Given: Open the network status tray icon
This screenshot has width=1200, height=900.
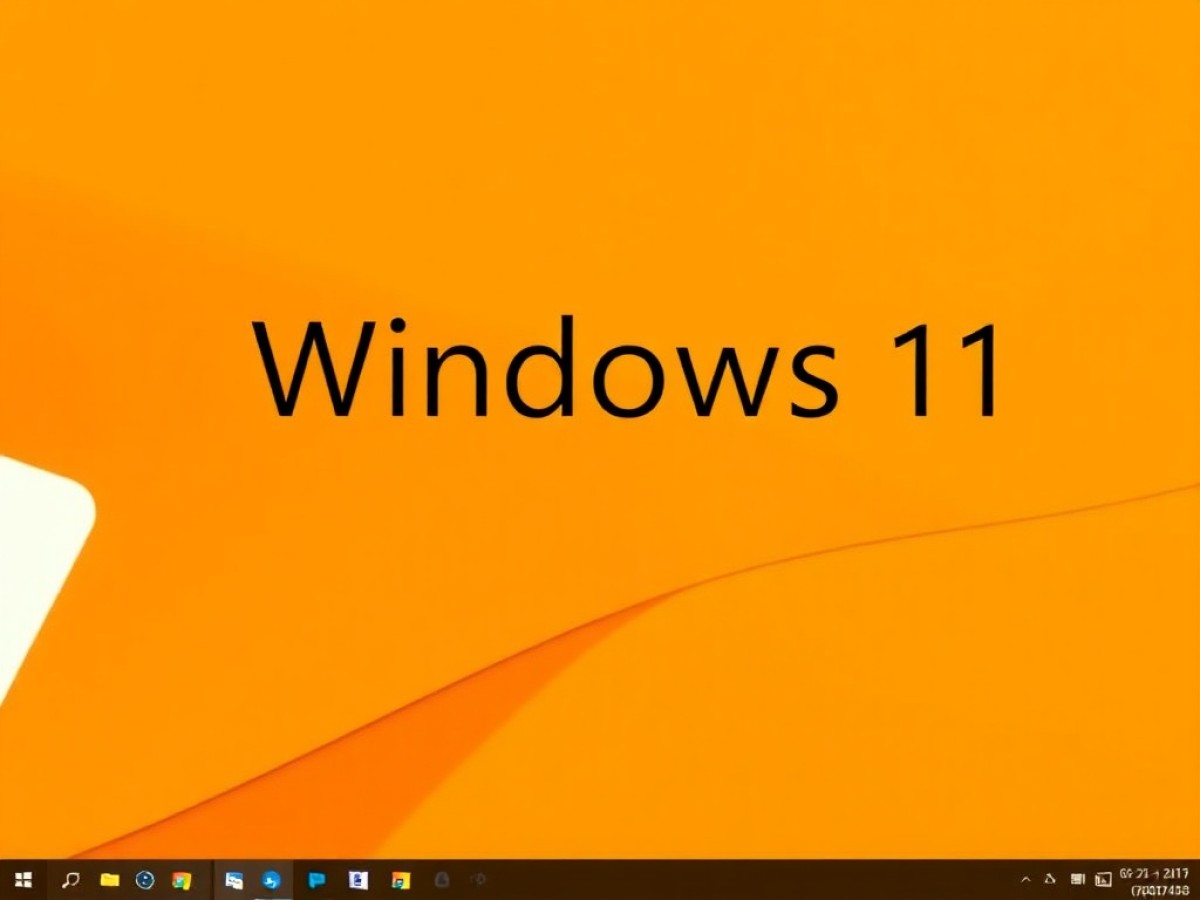Looking at the screenshot, I should click(1077, 880).
